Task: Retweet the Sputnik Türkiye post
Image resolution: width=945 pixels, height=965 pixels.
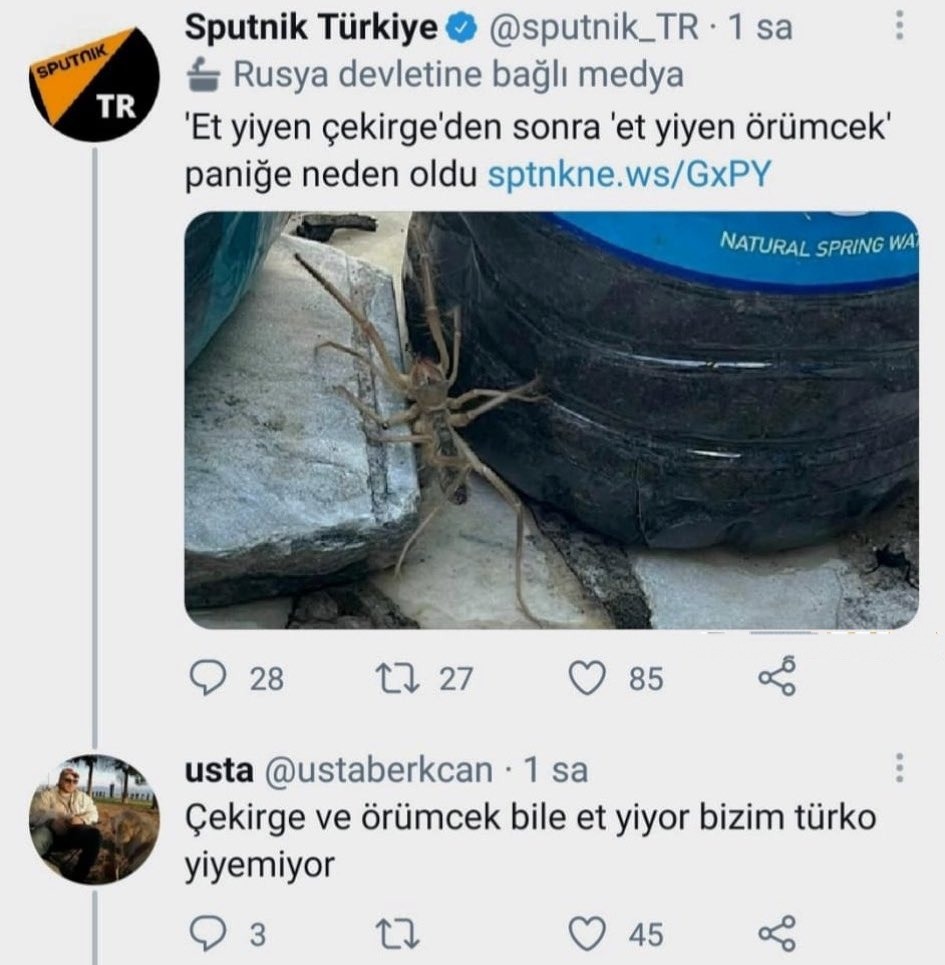Action: (398, 678)
